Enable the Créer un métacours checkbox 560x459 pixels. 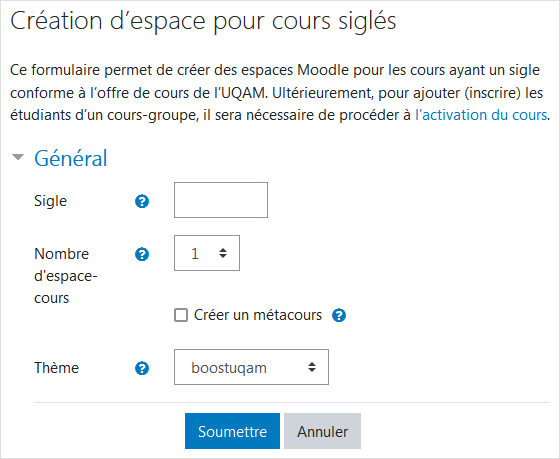coord(181,315)
